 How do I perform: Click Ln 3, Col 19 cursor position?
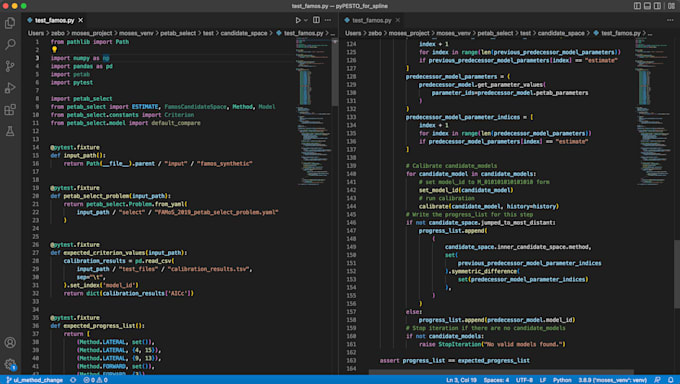461,380
